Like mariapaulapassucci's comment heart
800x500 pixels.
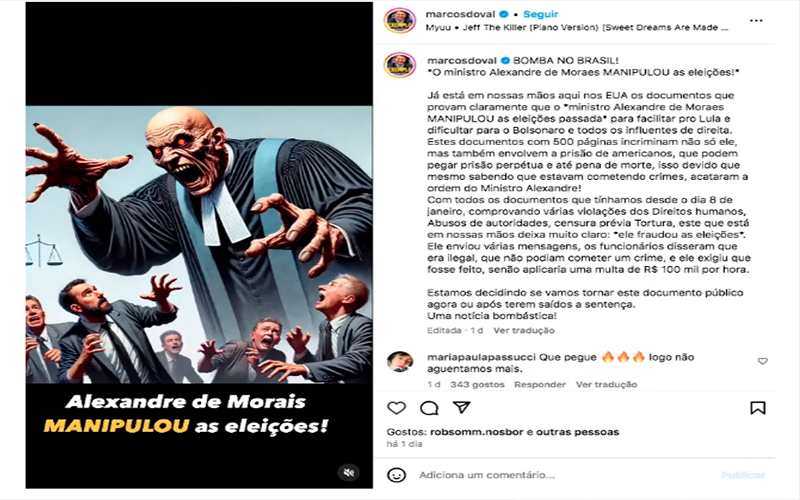point(762,361)
